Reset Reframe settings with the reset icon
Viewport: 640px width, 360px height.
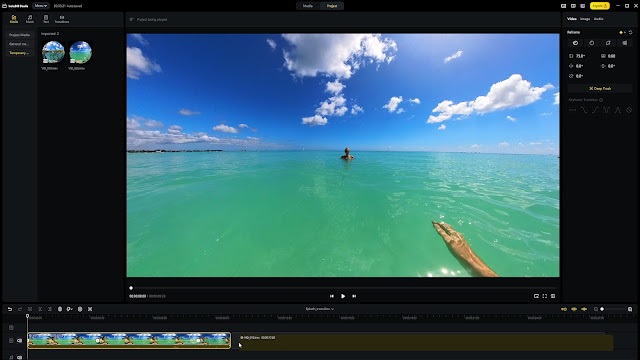(631, 32)
